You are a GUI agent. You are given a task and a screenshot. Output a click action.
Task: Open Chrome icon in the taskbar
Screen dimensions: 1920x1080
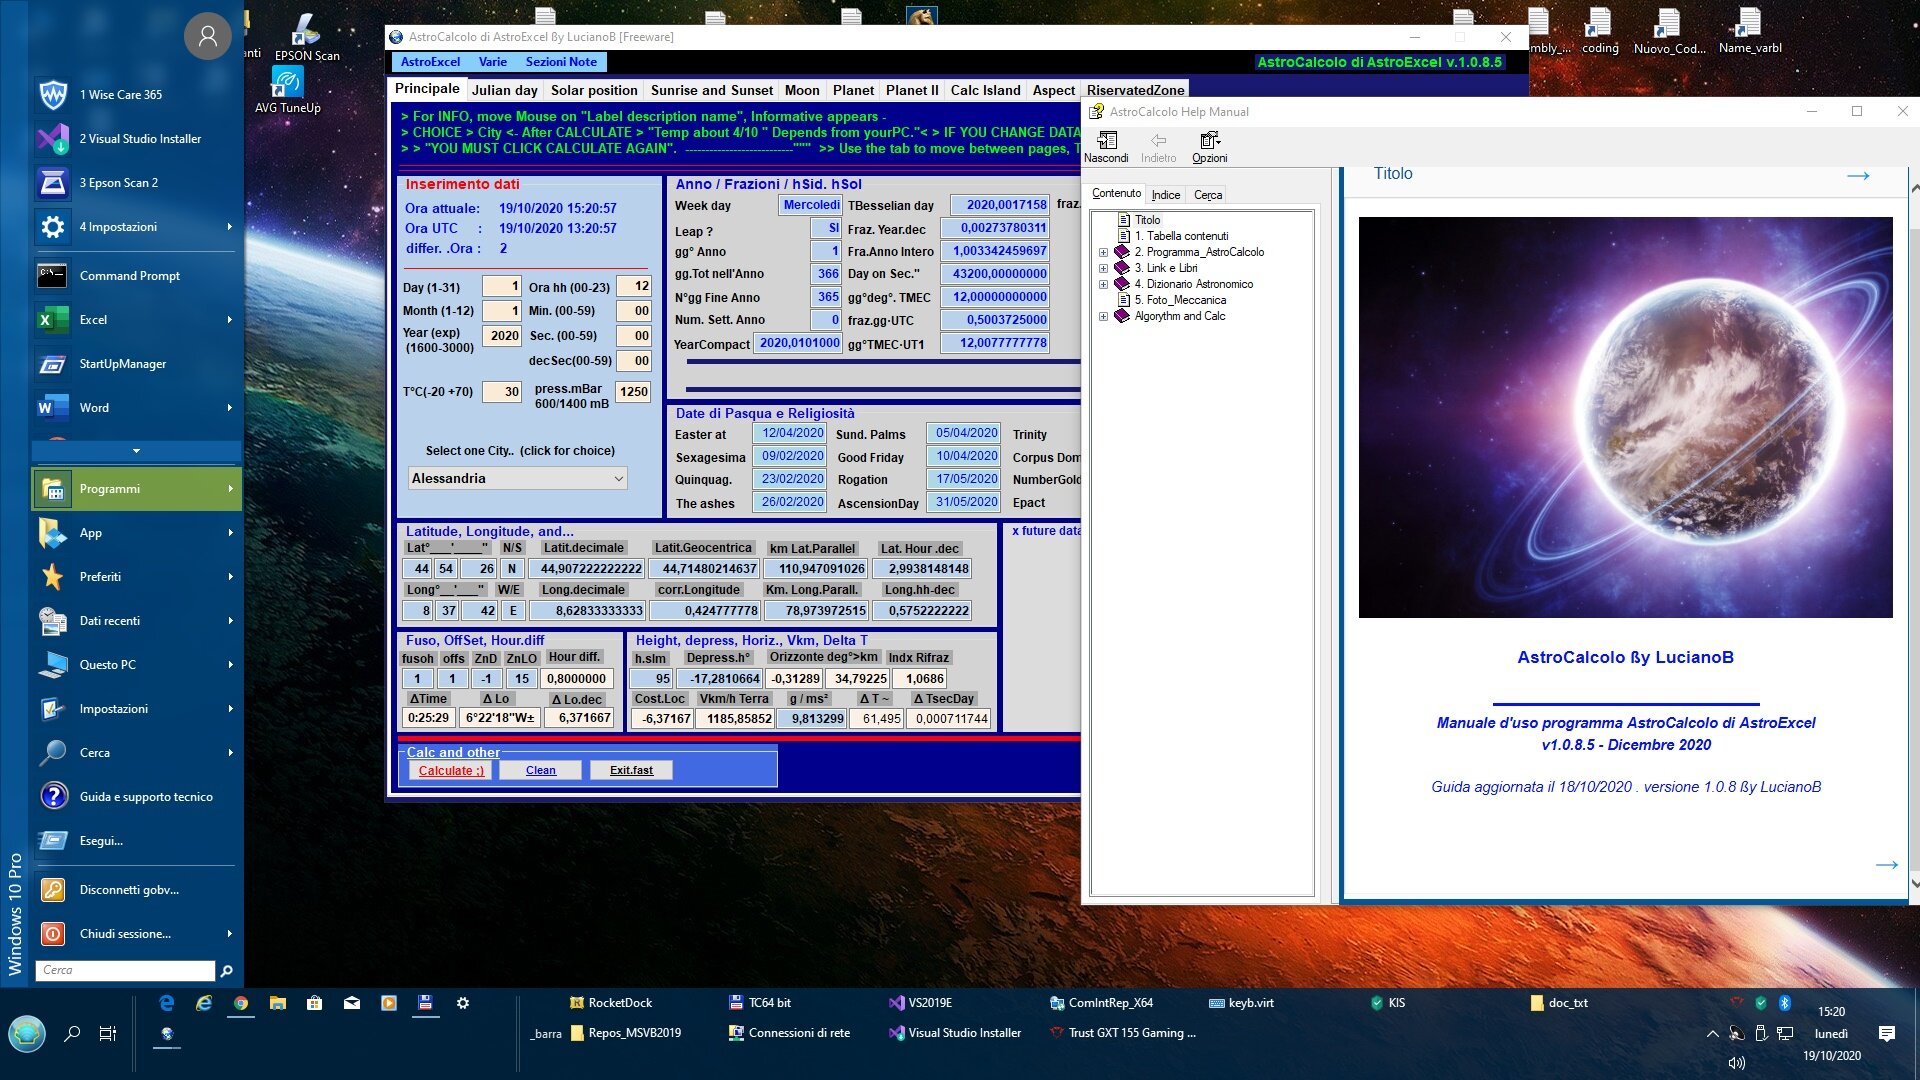(241, 1003)
